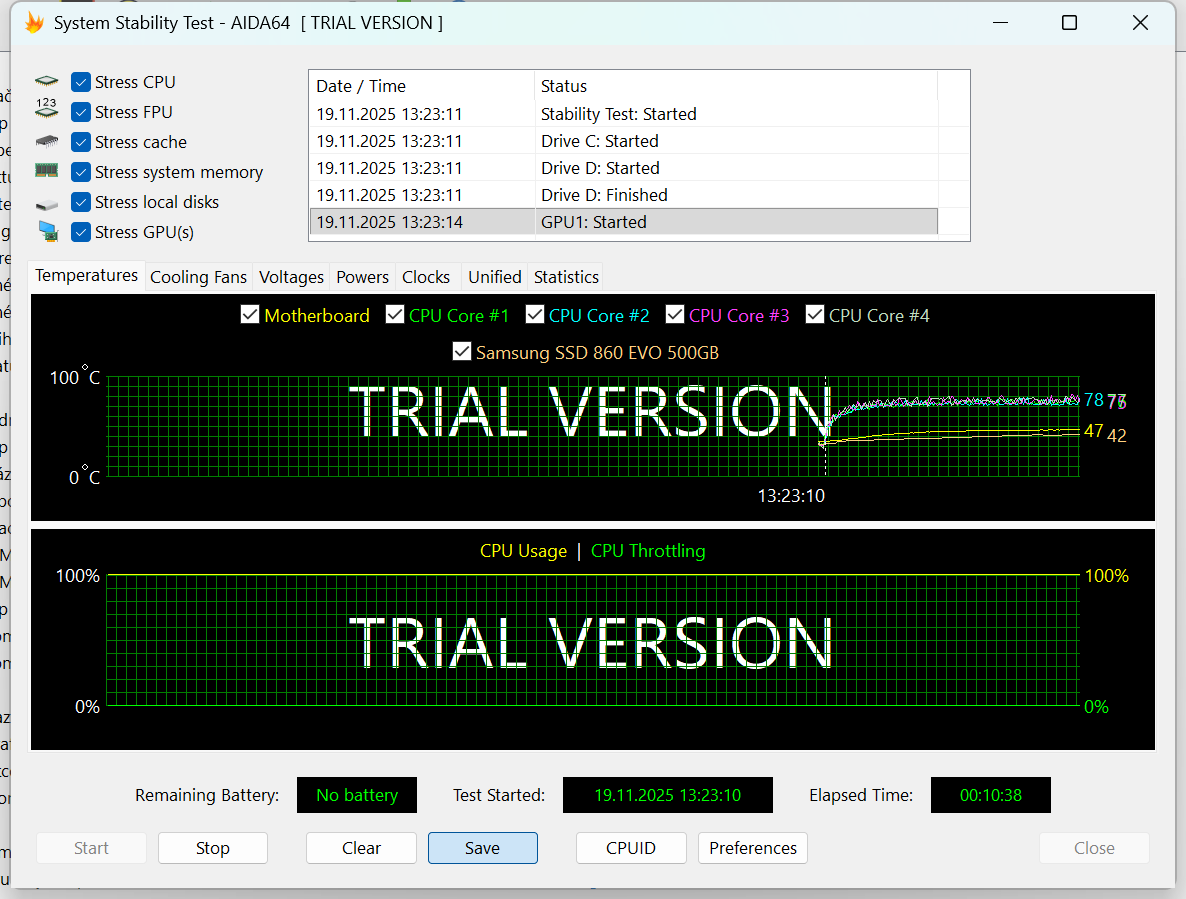Stop the running stability test
Viewport: 1186px width, 899px height.
(x=212, y=848)
